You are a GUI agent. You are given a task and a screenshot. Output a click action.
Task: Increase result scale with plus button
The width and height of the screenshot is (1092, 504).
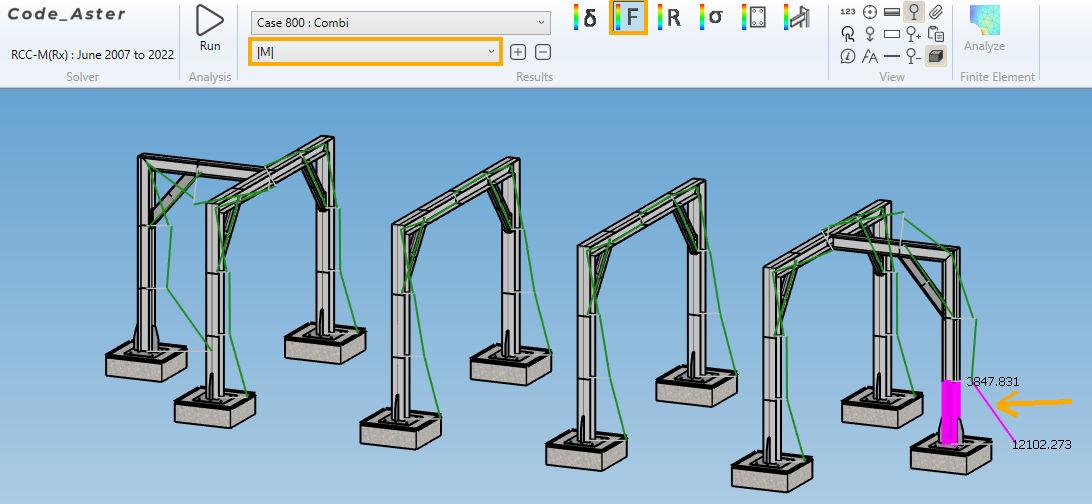(x=518, y=52)
